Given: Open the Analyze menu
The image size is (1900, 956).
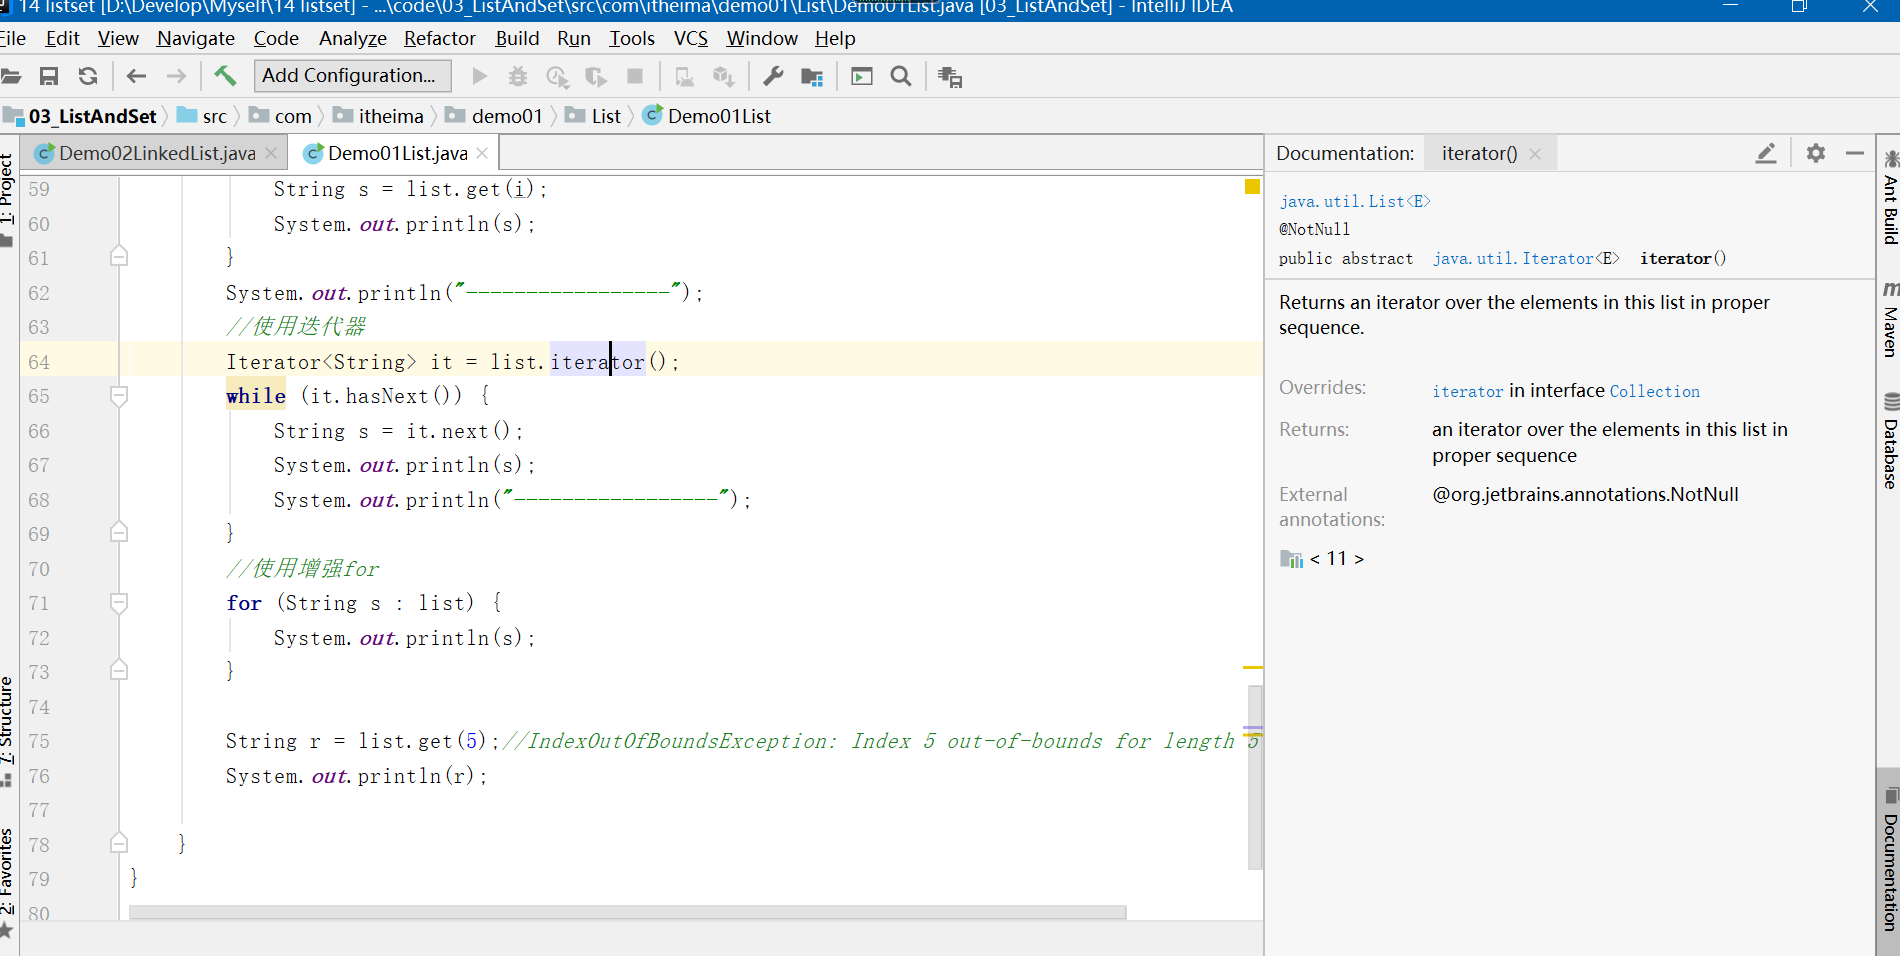Looking at the screenshot, I should coord(353,38).
